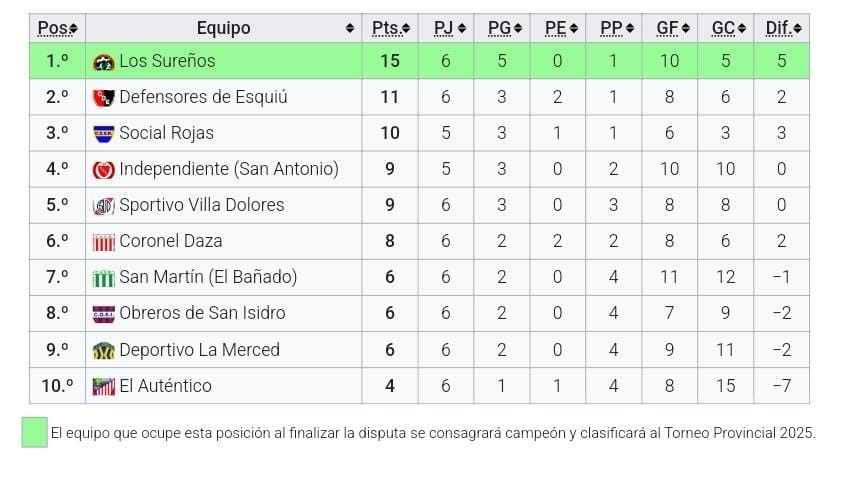
Task: Click the Sportivo Villa Dolores crest
Action: pos(103,206)
